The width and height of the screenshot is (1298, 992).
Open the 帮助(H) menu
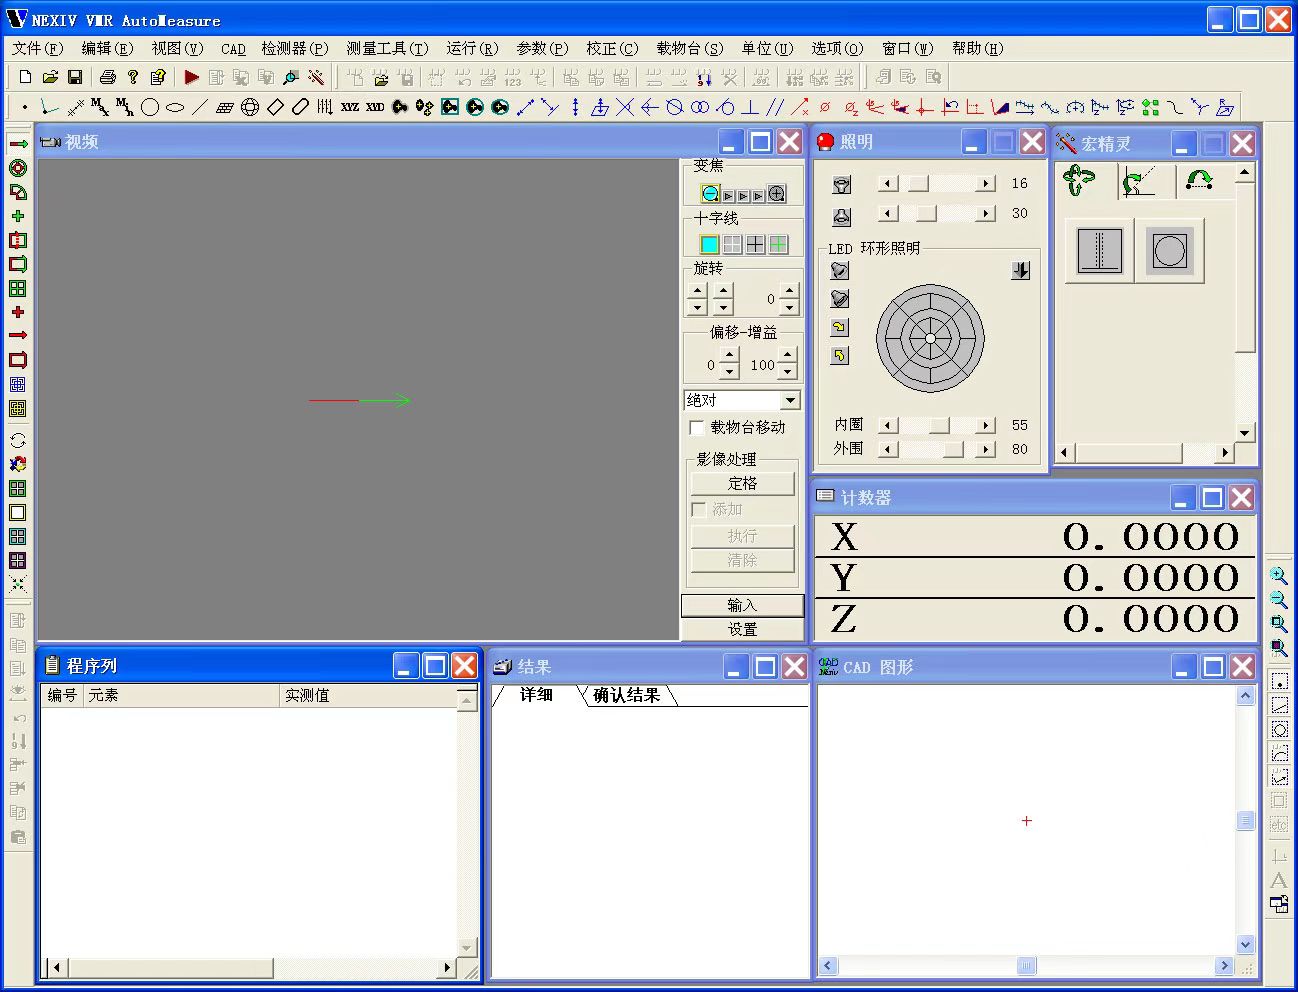point(977,48)
